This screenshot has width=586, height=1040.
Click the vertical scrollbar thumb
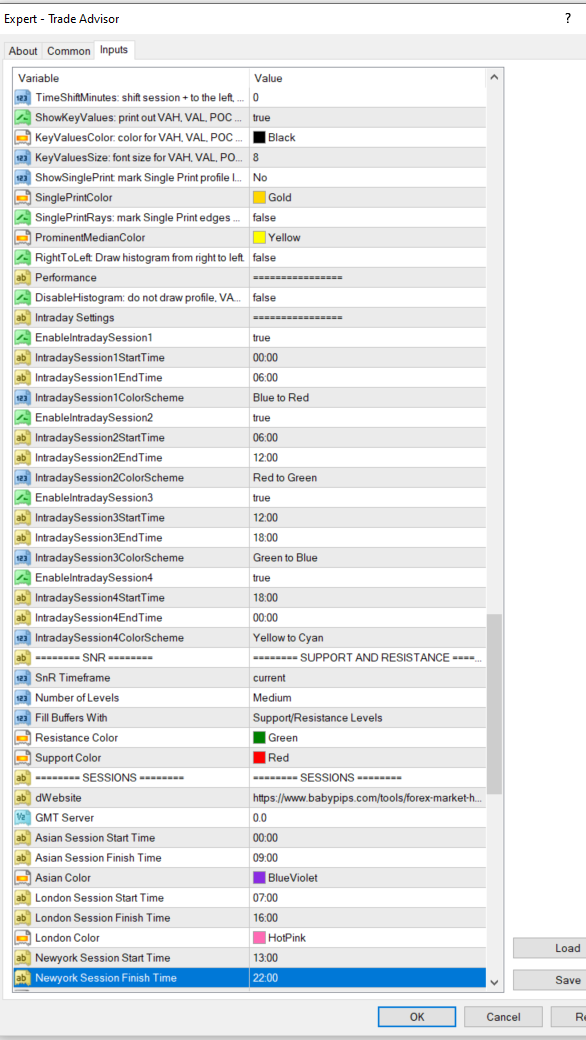(x=495, y=703)
